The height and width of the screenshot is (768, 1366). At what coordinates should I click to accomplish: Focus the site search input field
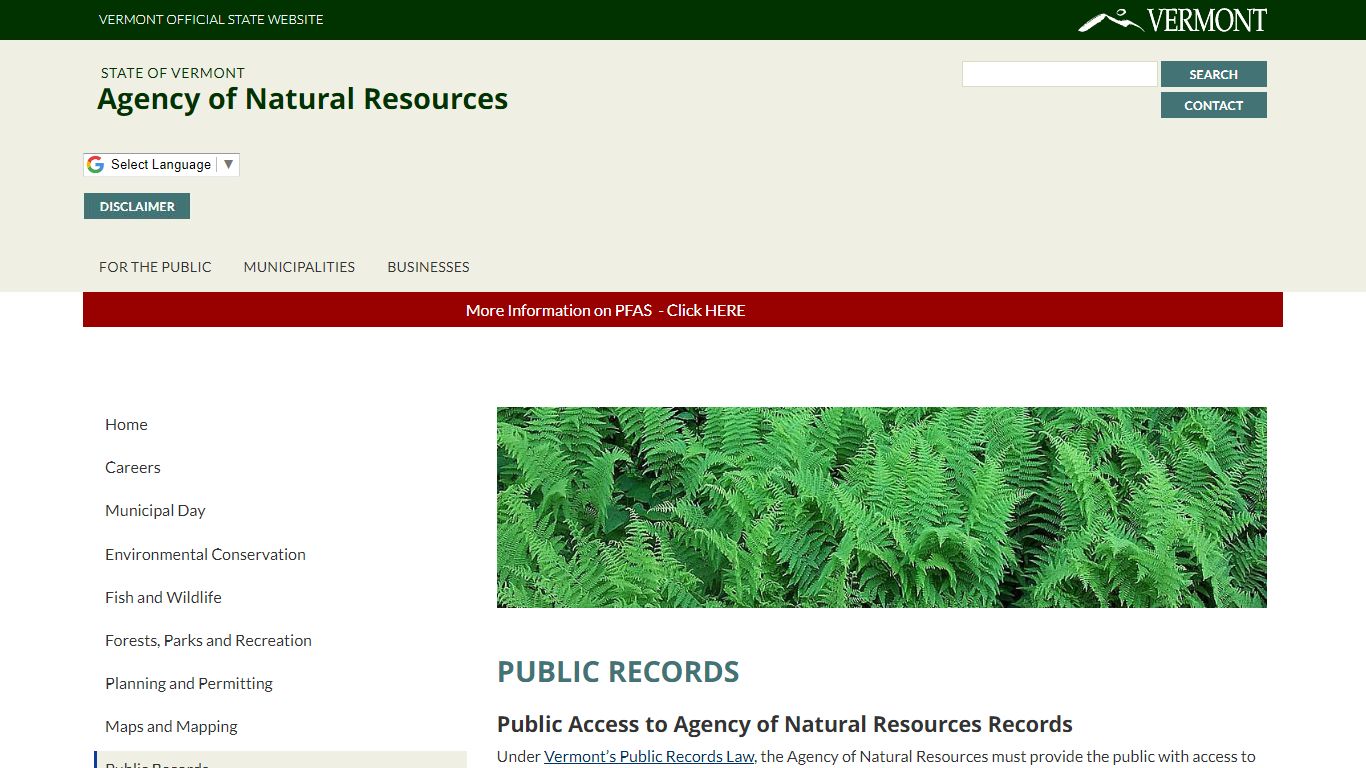[x=1059, y=74]
